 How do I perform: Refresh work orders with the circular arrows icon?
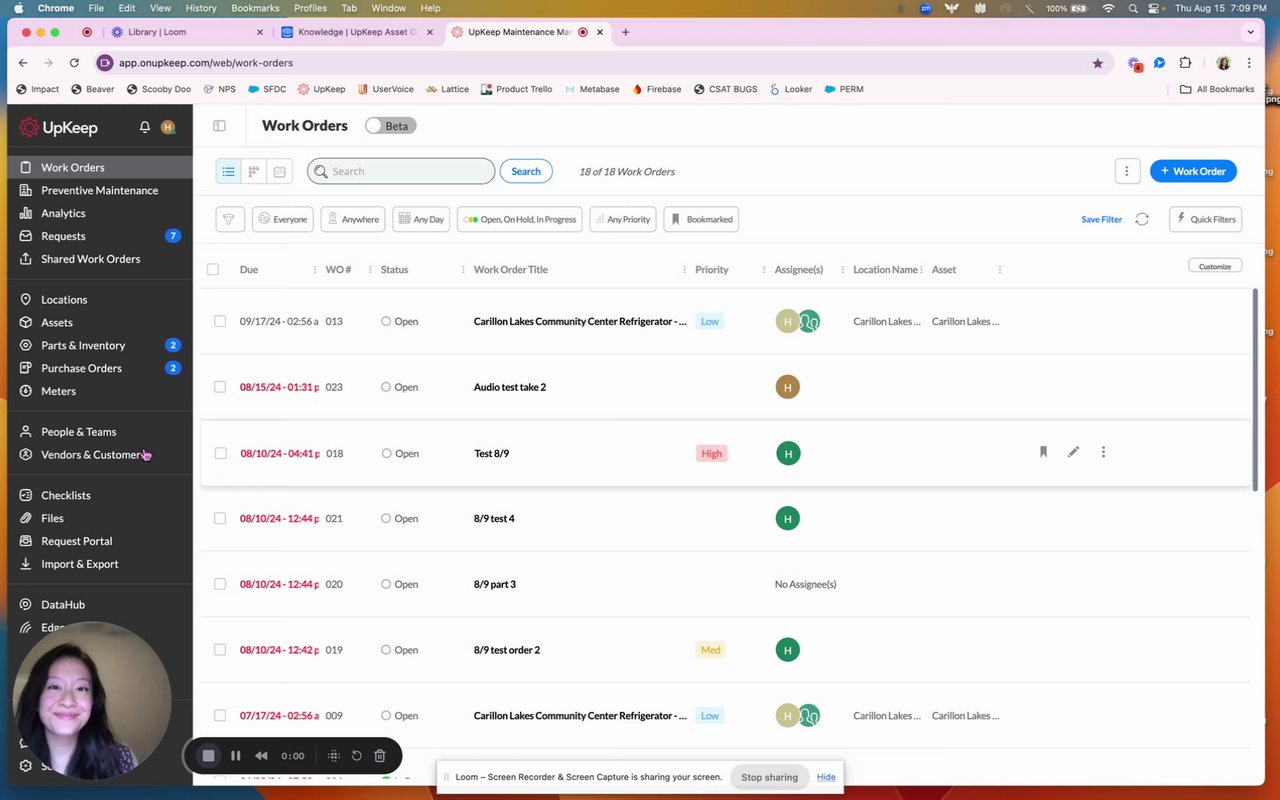point(1142,219)
